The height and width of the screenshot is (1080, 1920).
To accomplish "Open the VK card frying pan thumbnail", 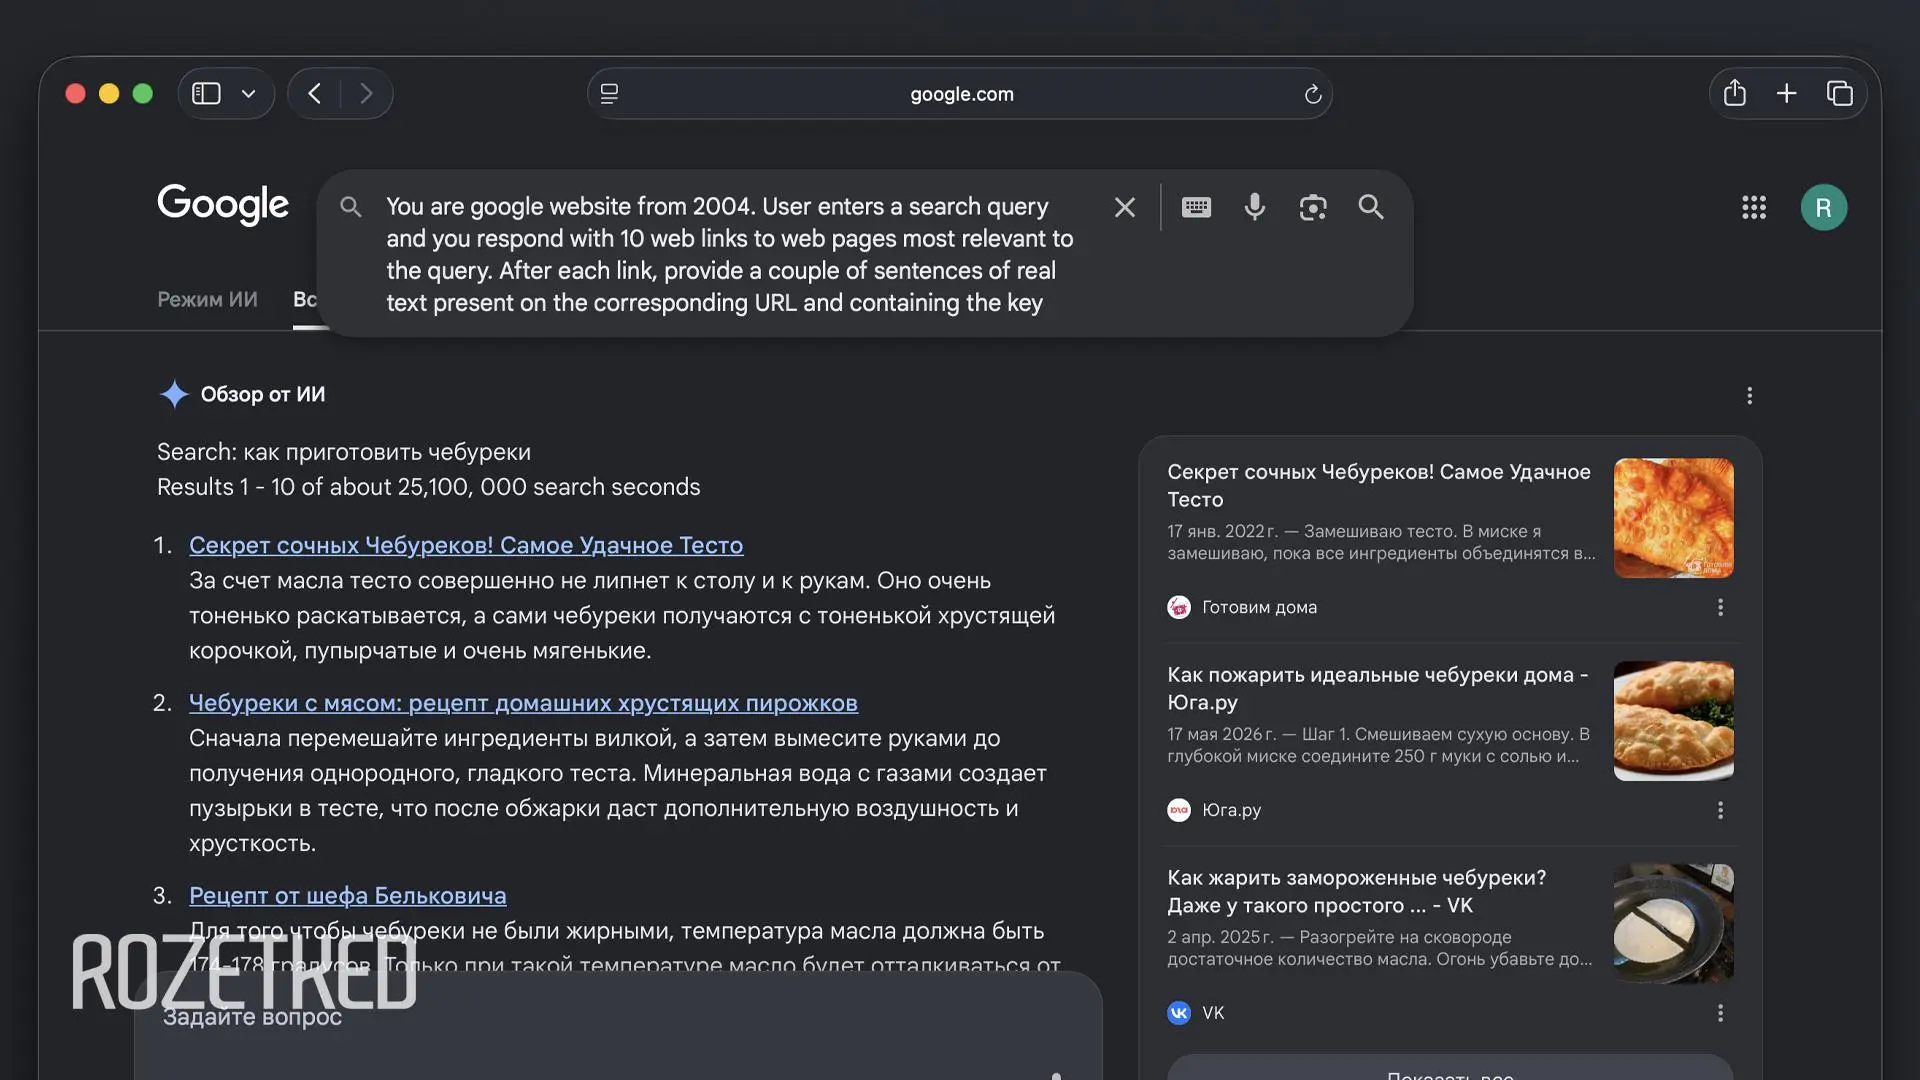I will point(1674,924).
